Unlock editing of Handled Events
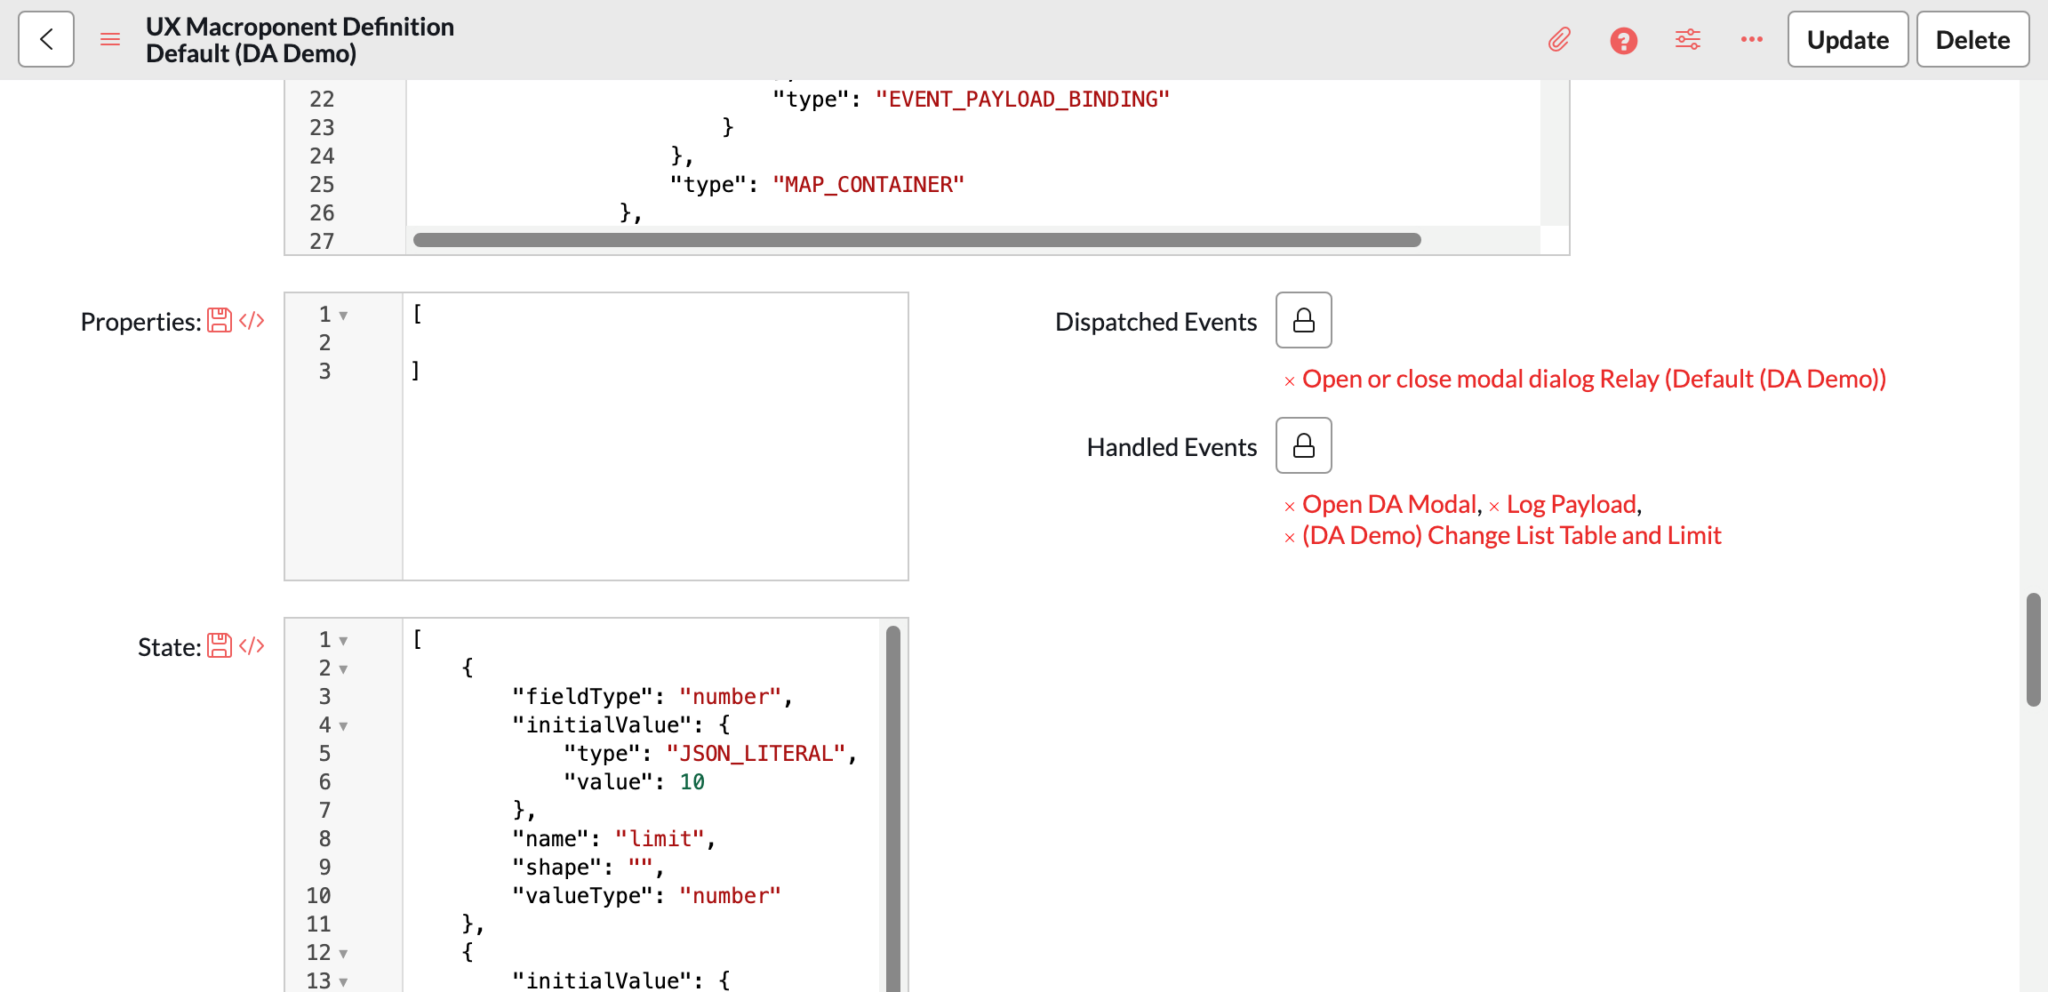Screen dimensions: 2048x992 click(x=1303, y=445)
